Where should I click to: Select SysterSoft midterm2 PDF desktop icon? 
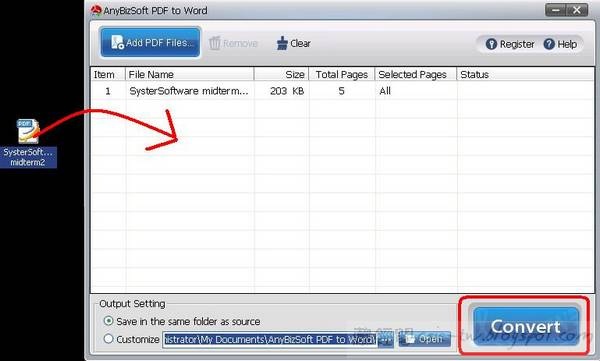coord(28,143)
